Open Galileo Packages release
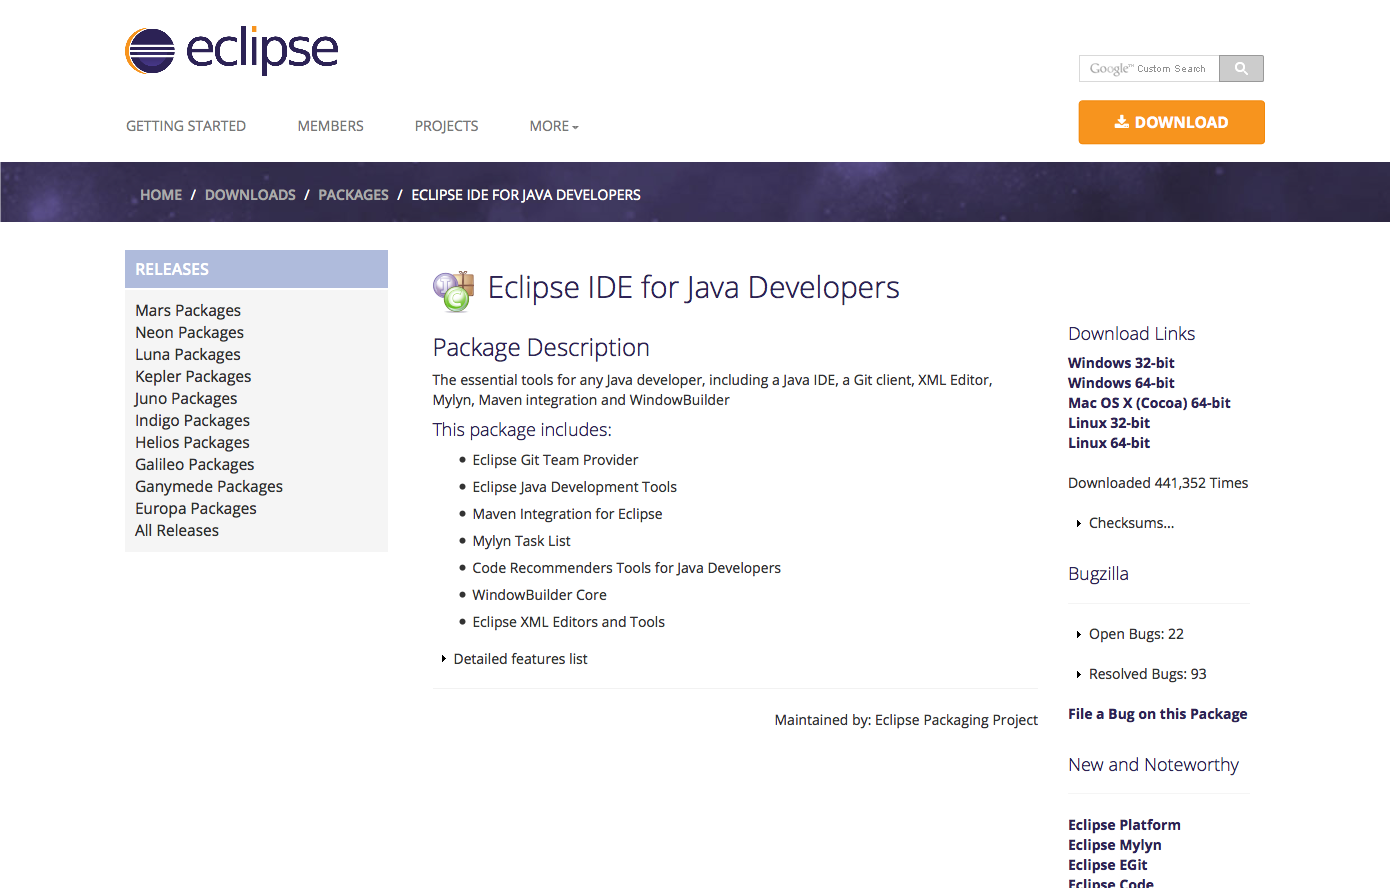The width and height of the screenshot is (1390, 888). click(195, 464)
